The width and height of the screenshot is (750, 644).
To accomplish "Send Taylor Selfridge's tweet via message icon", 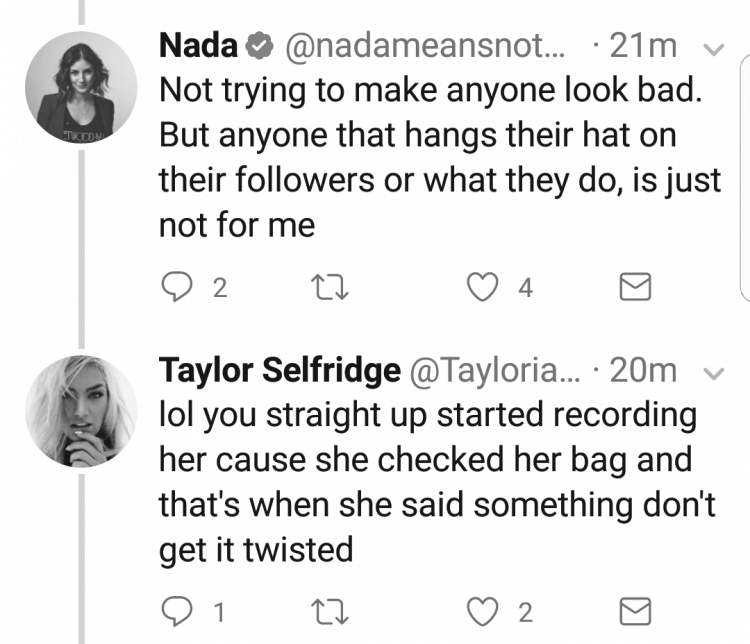I will tap(635, 611).
